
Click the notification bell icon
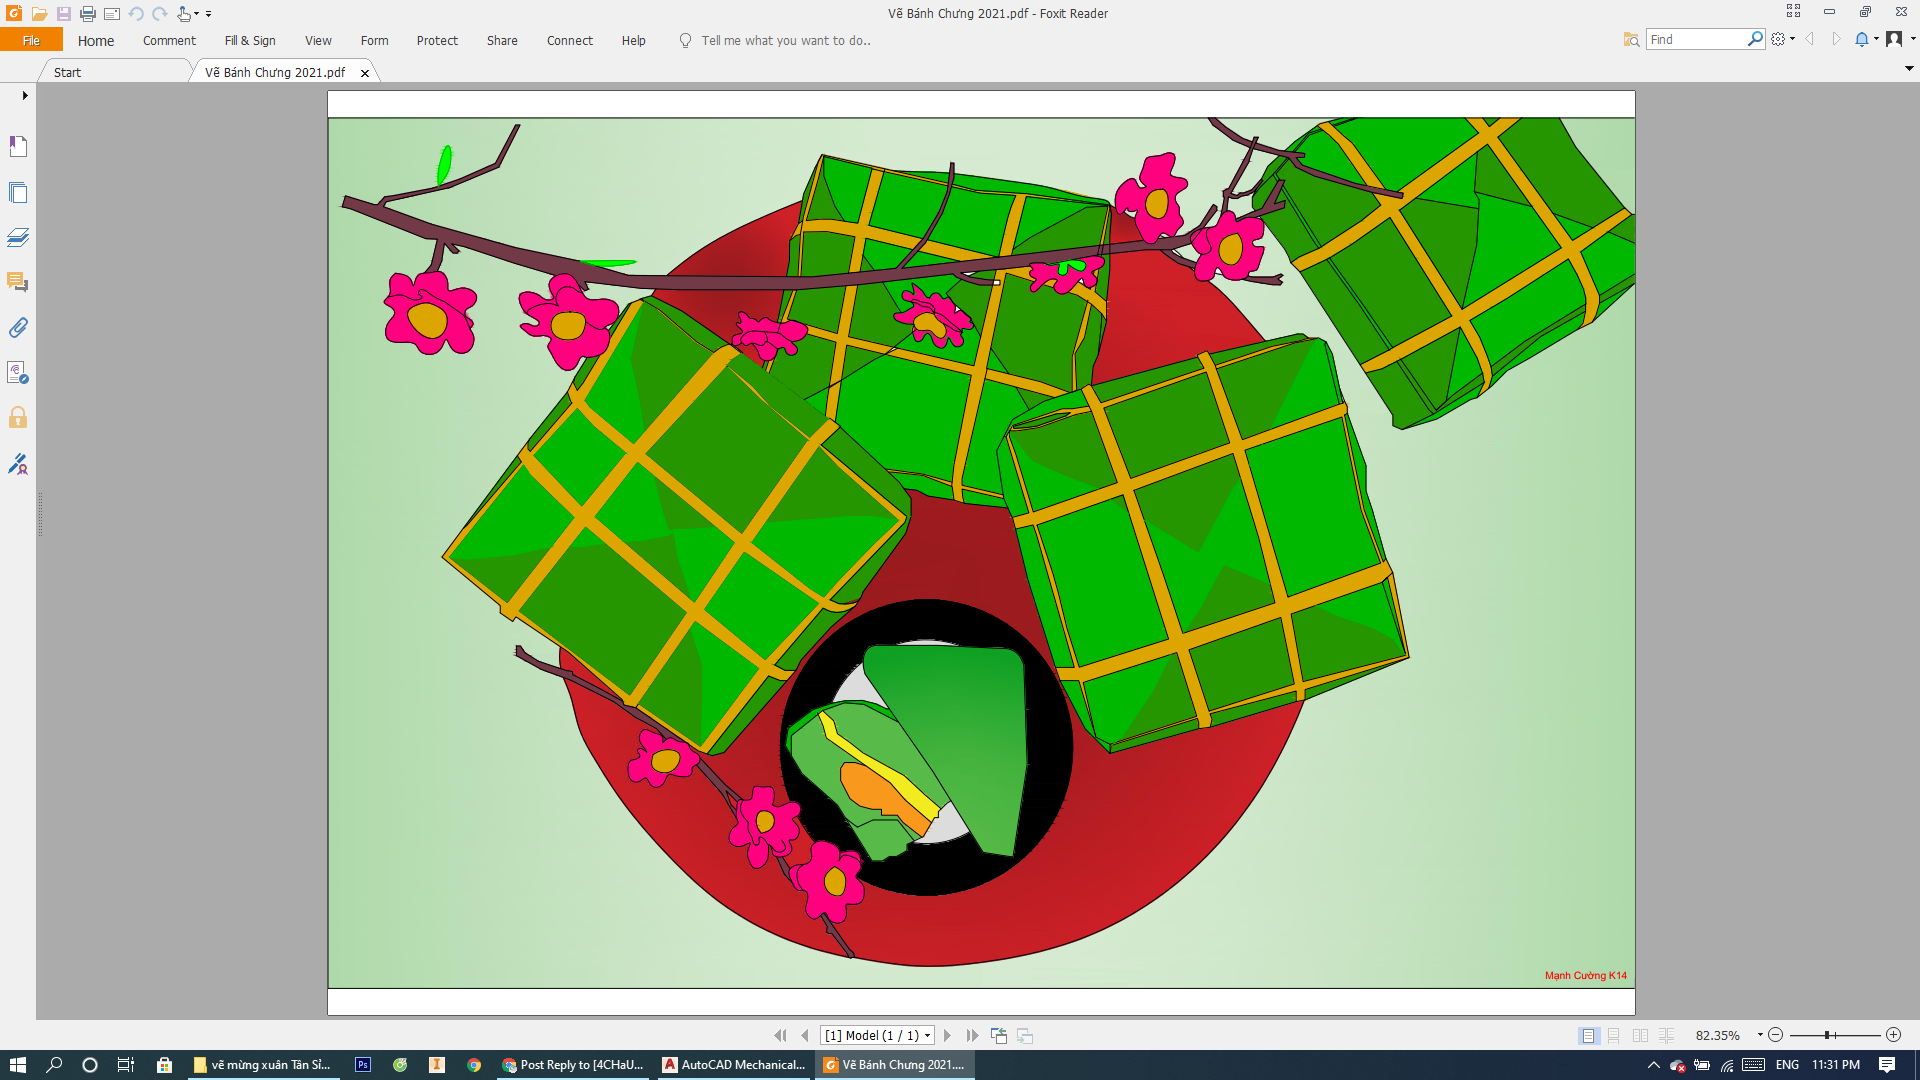(1862, 39)
